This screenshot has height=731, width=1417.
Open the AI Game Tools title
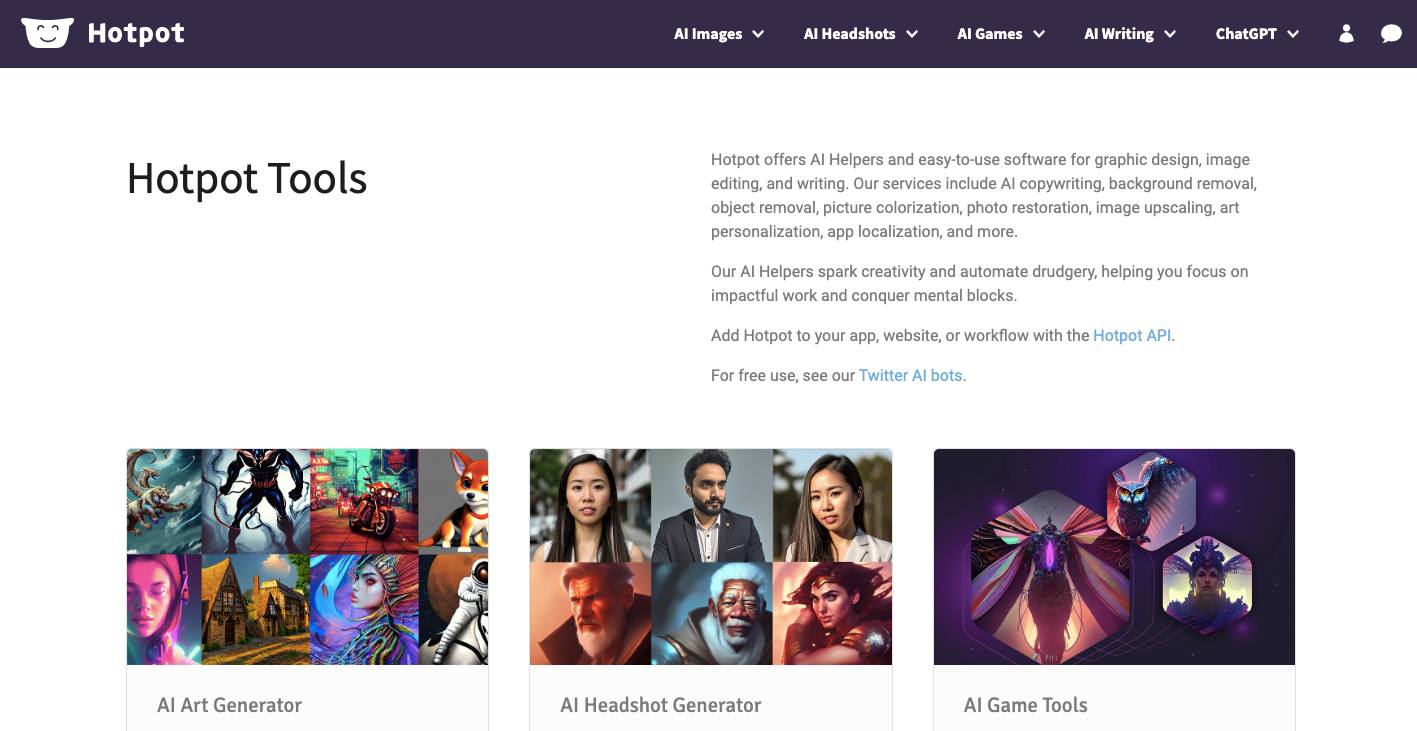click(1025, 705)
